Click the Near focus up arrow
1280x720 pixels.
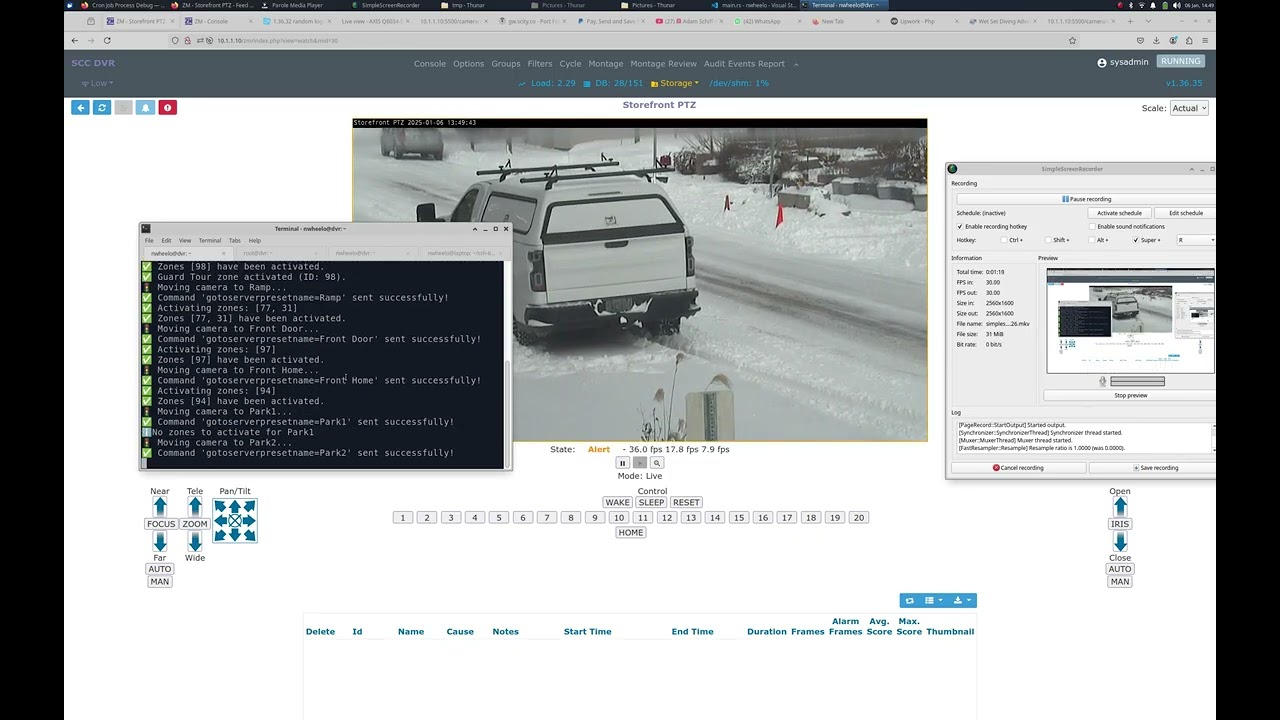click(160, 507)
